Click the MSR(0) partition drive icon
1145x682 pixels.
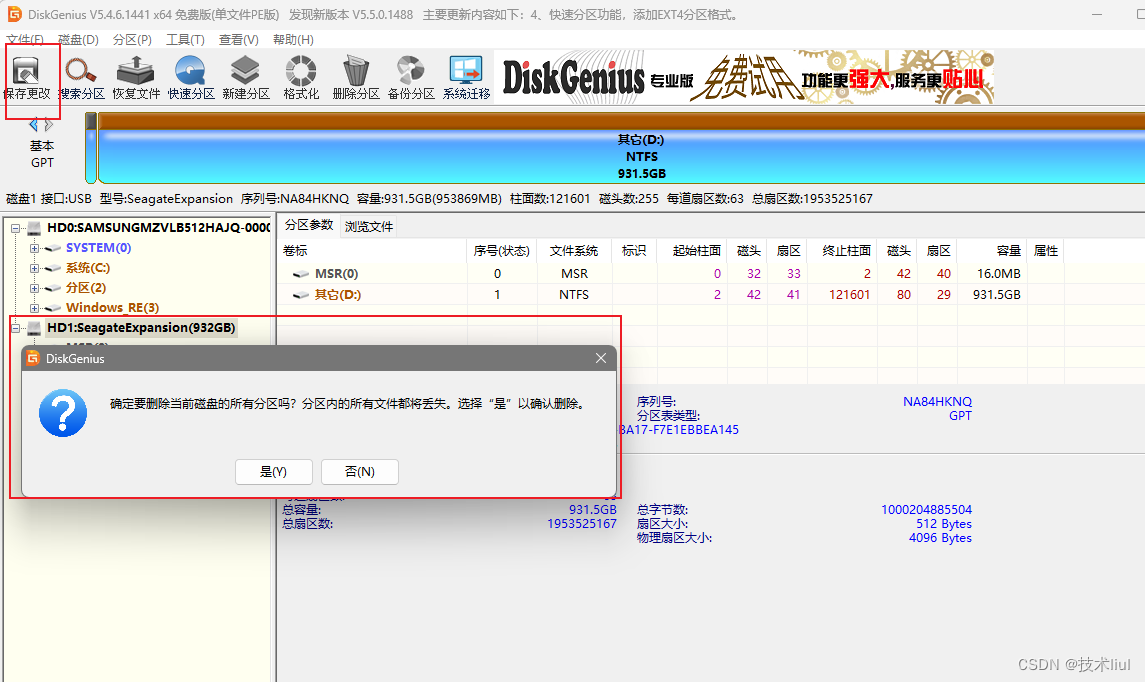click(301, 275)
